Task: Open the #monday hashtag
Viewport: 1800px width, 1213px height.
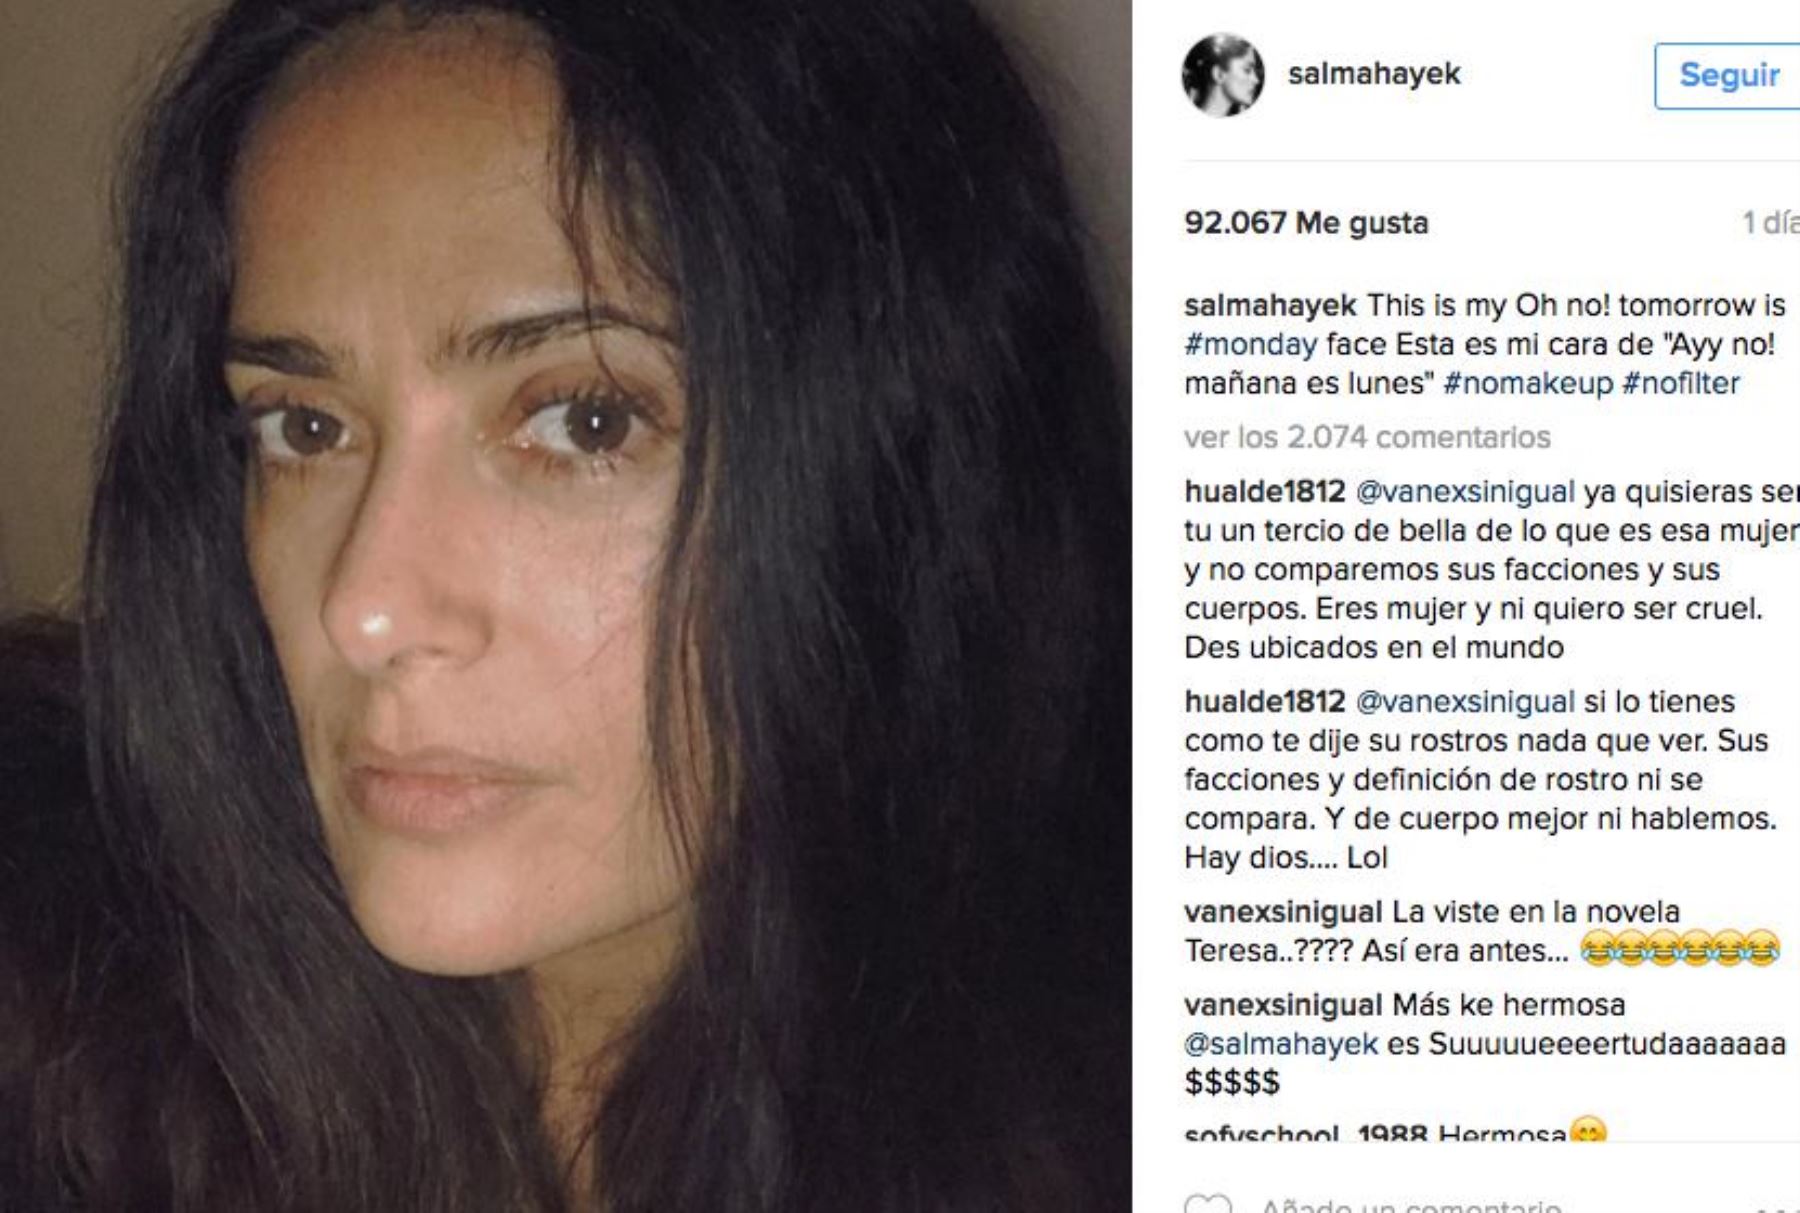Action: (1250, 344)
